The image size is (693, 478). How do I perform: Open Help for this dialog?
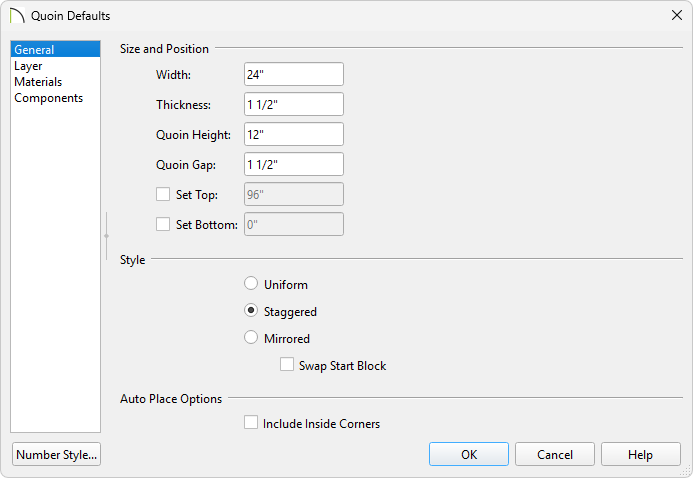[640, 454]
